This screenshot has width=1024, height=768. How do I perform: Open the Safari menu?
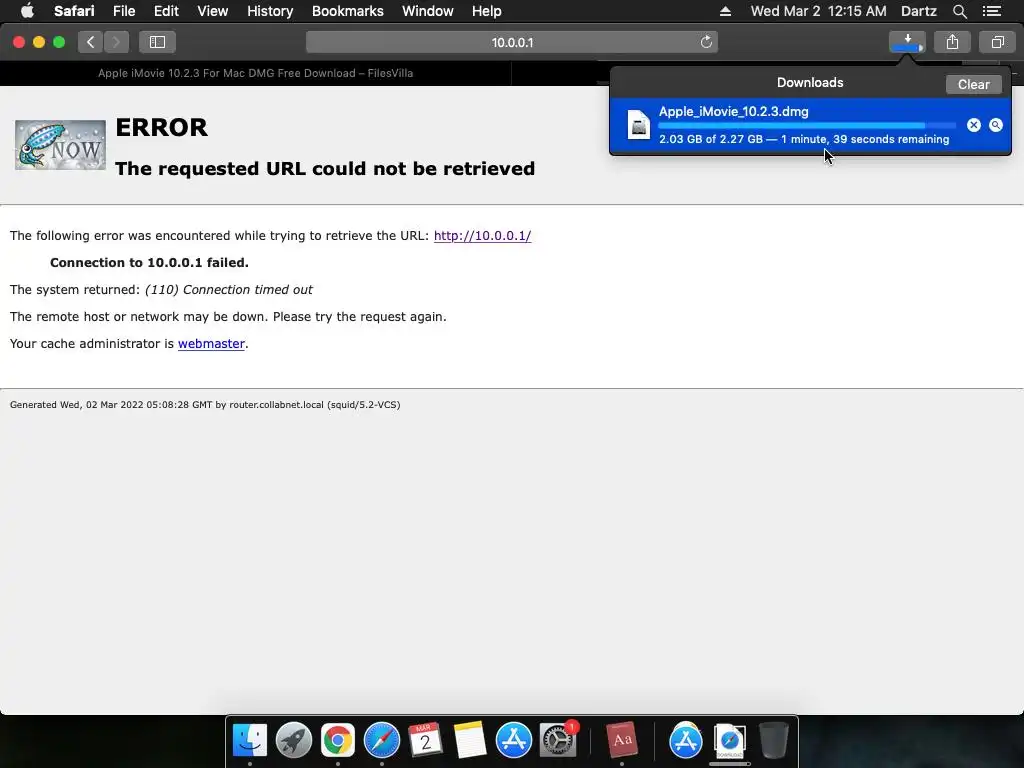74,11
